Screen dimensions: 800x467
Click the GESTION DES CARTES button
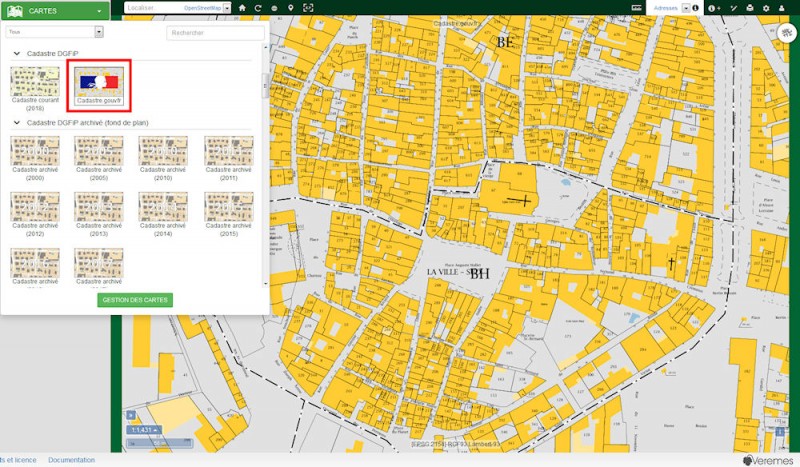tap(135, 300)
